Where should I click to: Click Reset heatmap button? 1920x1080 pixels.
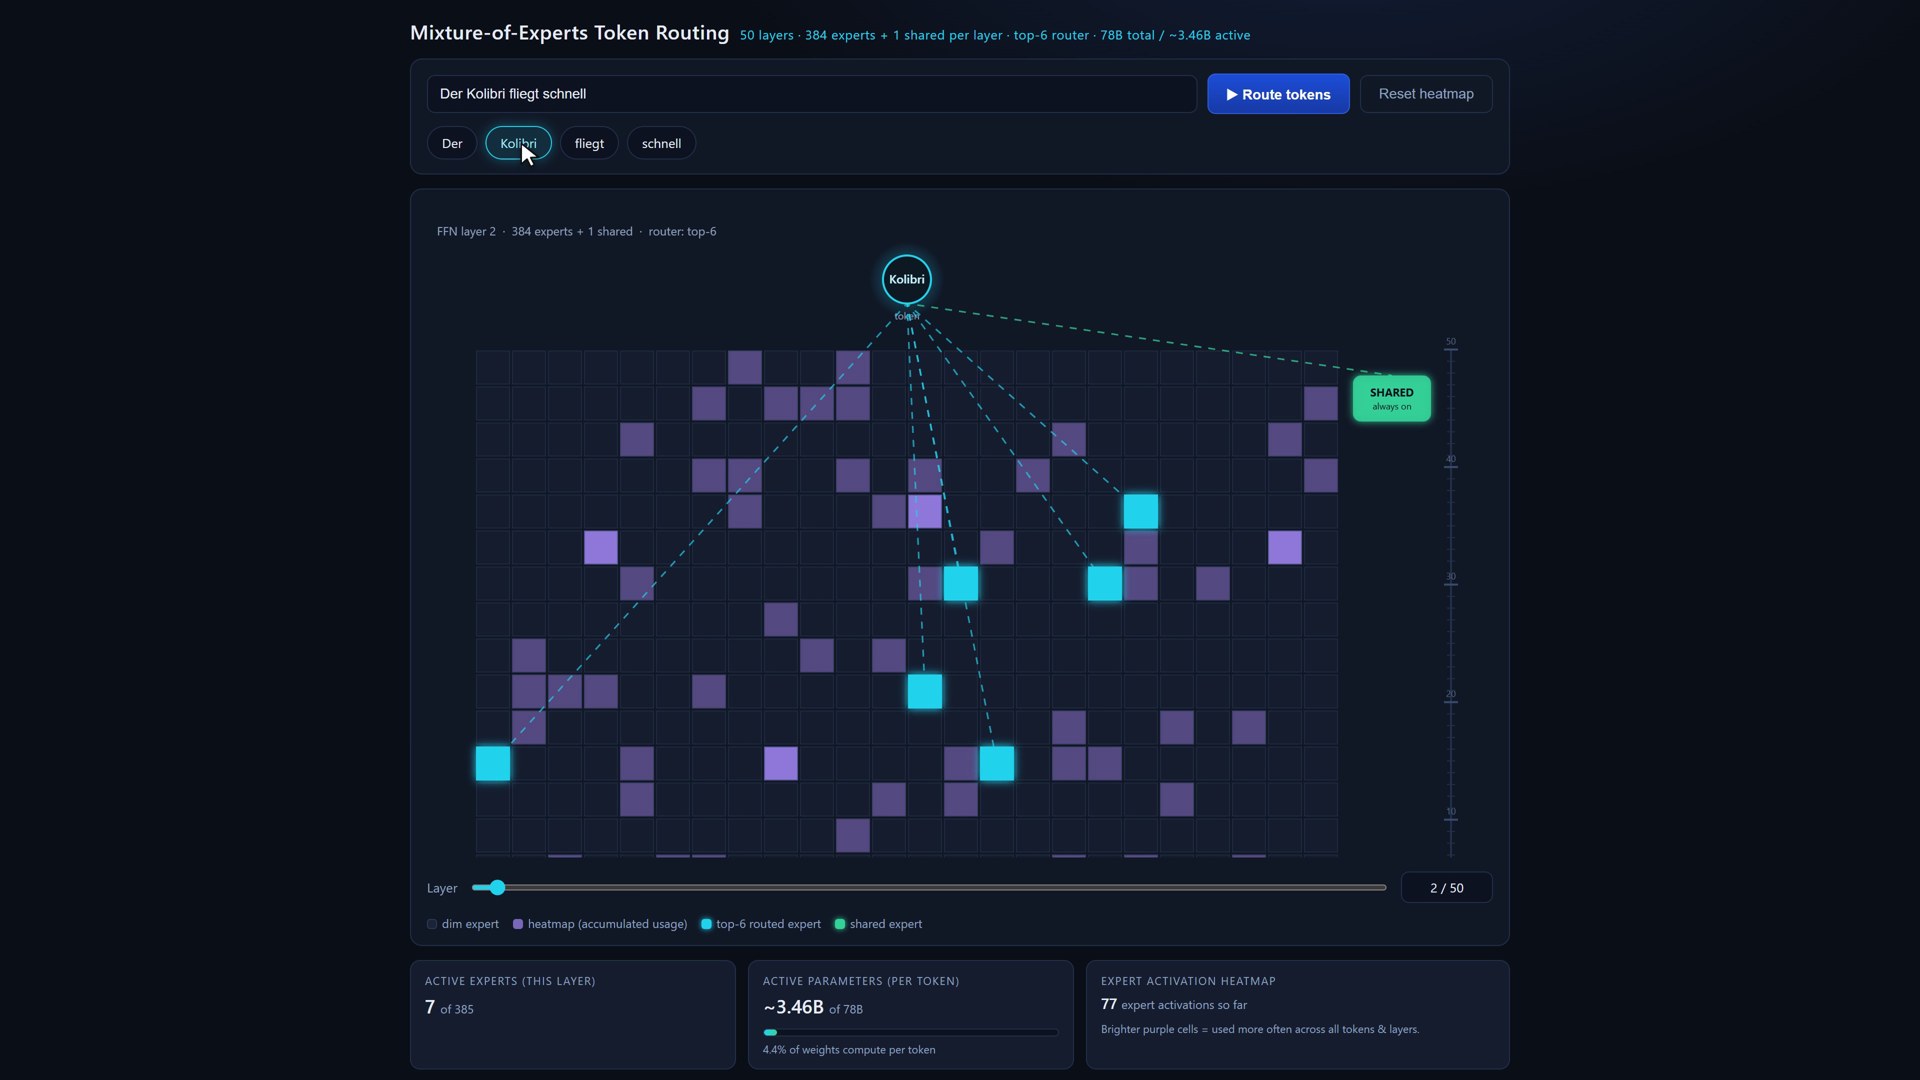click(x=1426, y=94)
